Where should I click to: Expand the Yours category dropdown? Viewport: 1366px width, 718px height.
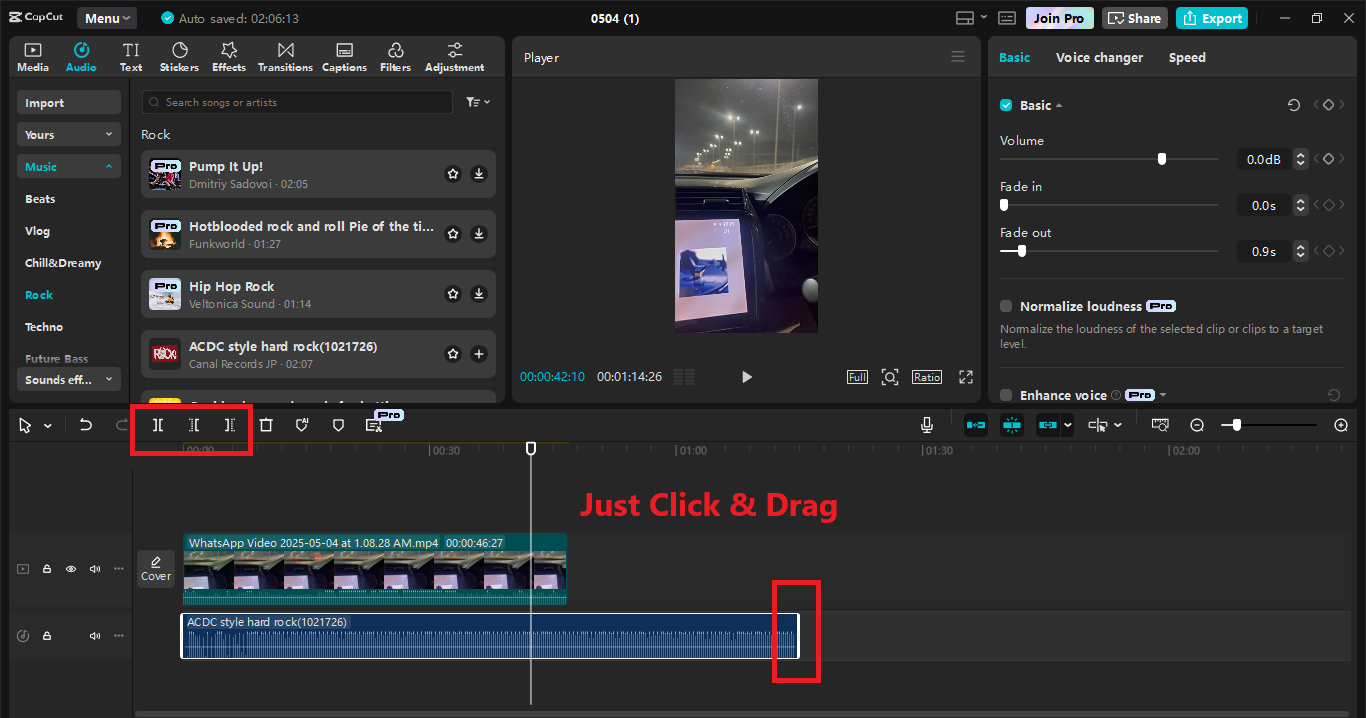coord(68,135)
